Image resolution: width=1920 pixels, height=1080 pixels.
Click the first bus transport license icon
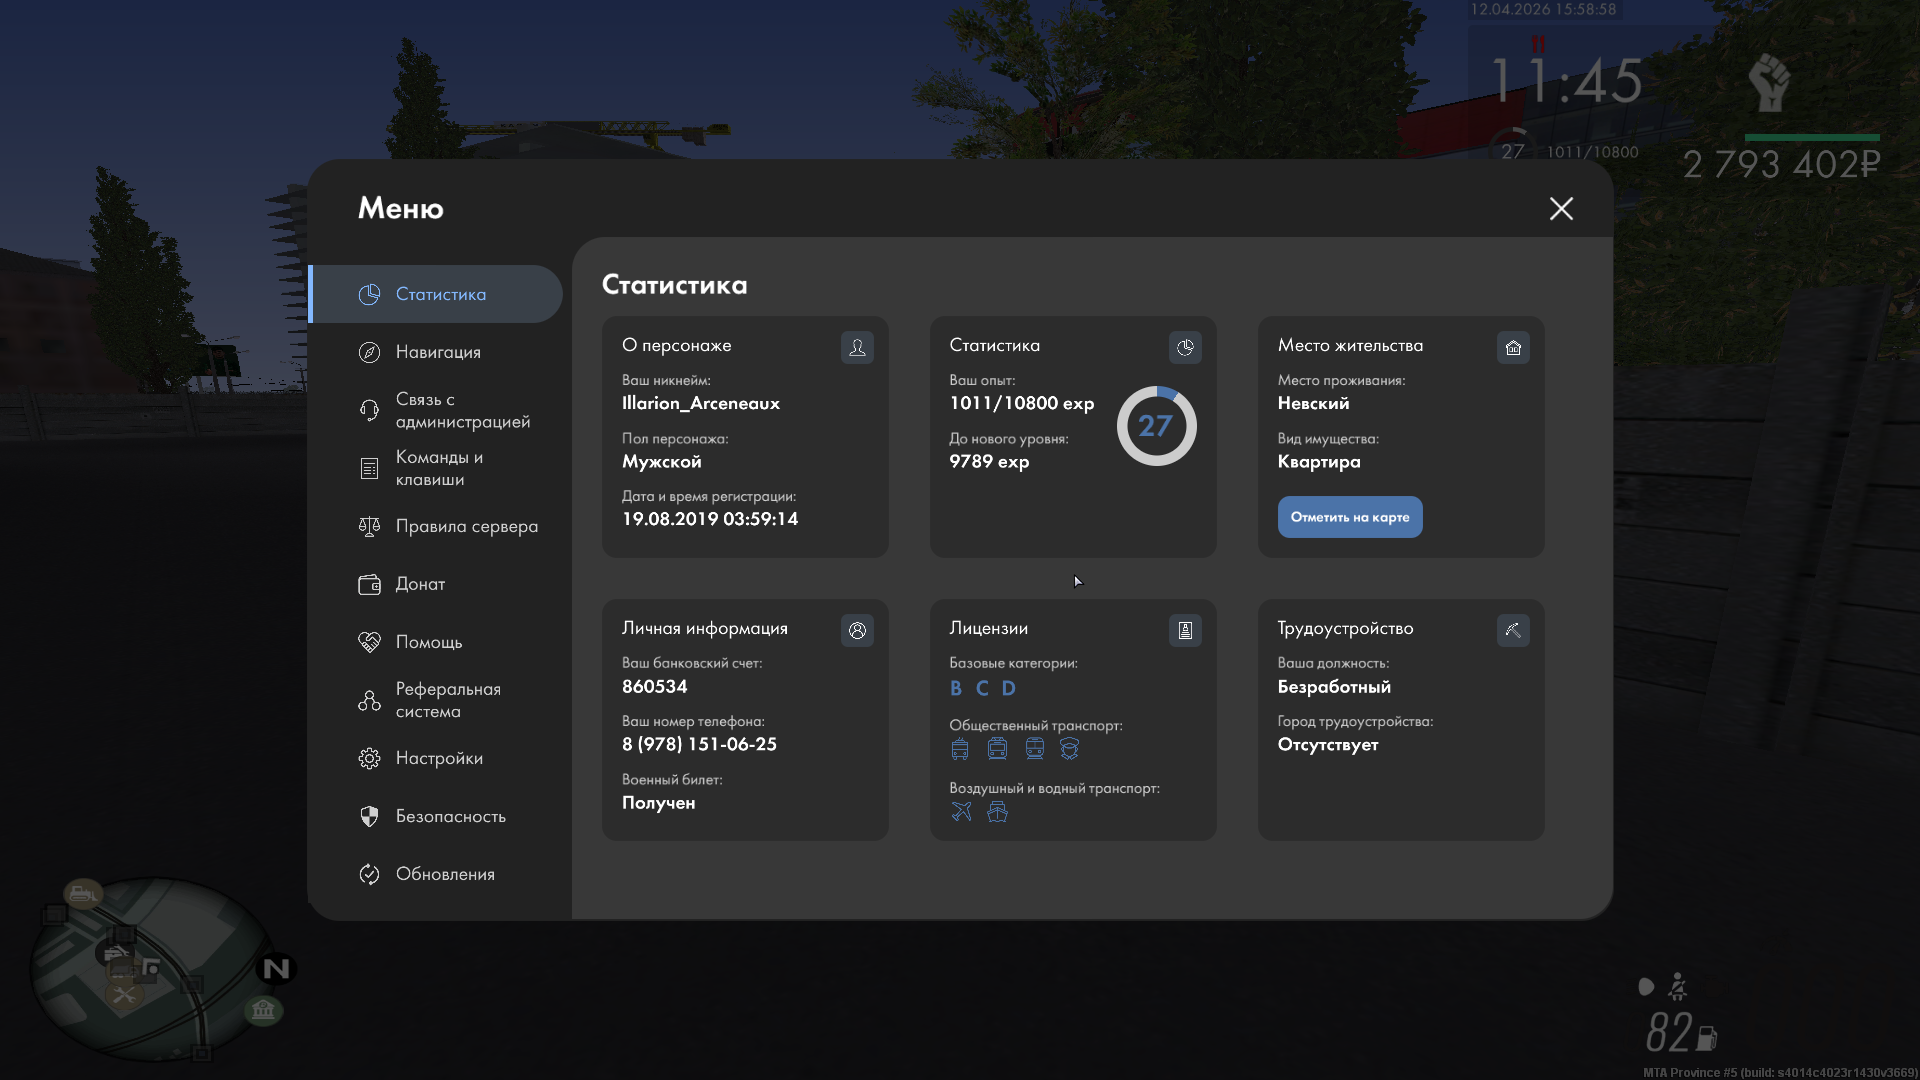pos(960,749)
